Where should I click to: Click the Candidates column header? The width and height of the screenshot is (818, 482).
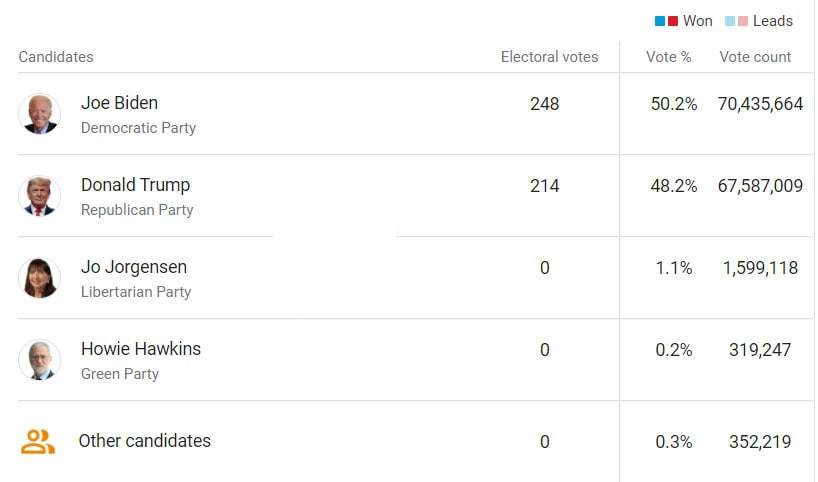[x=56, y=57]
